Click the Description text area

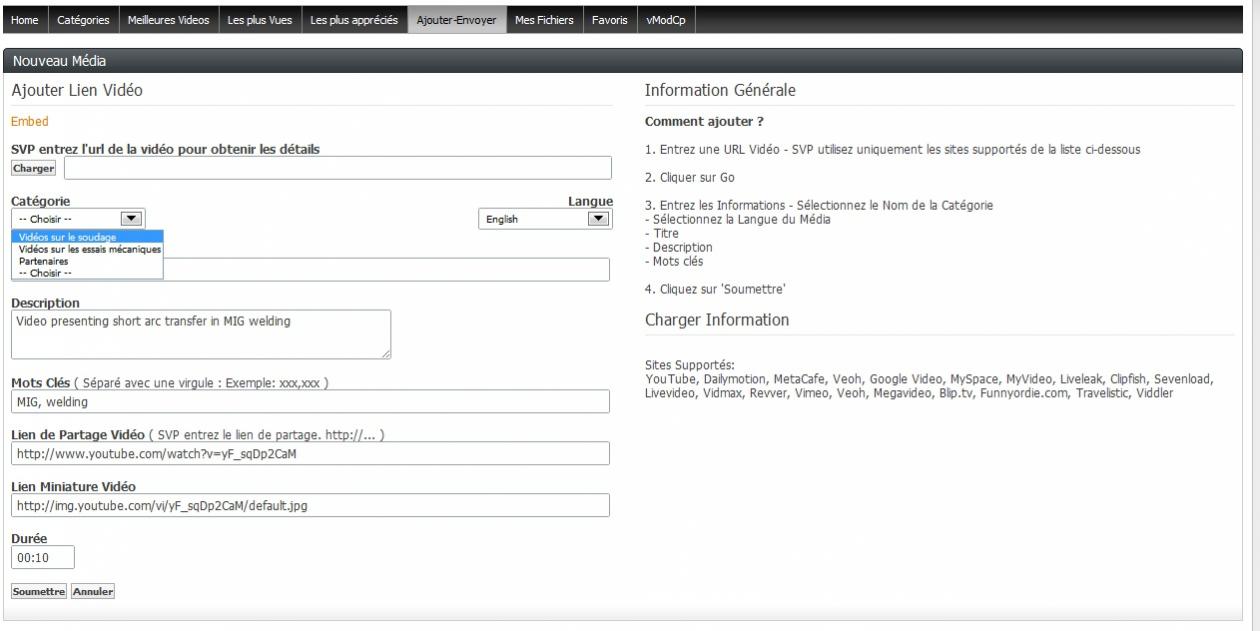click(200, 334)
